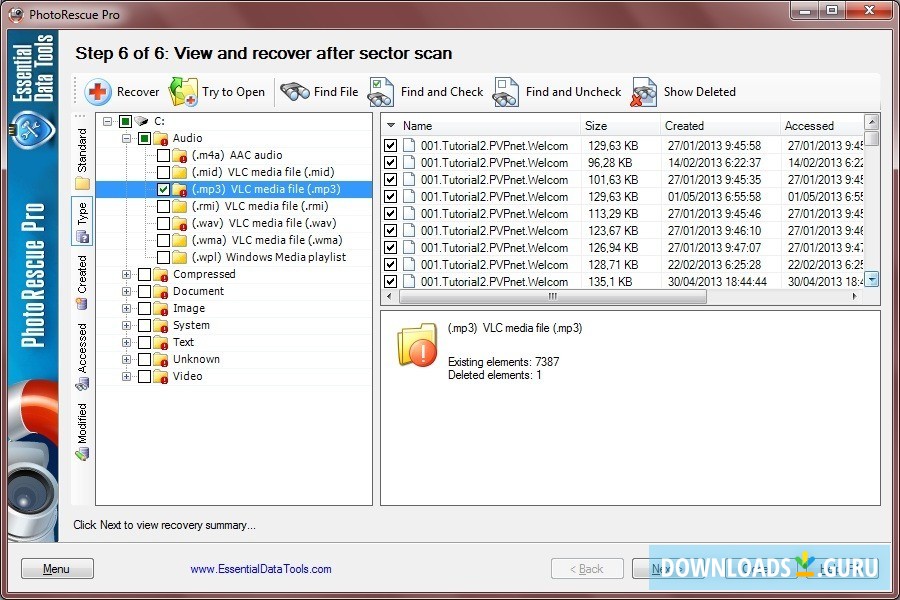This screenshot has width=900, height=600.
Task: Toggle Show Deleted files view
Action: [645, 91]
